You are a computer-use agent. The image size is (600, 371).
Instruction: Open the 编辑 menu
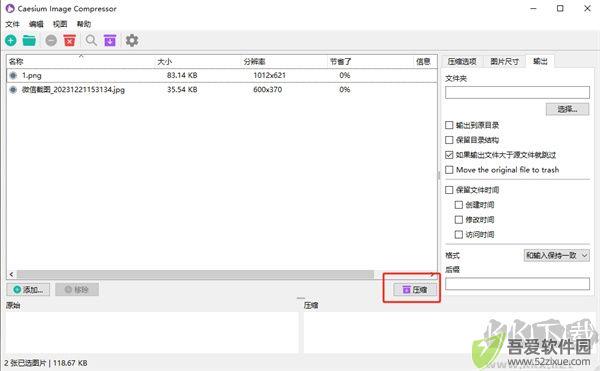(x=36, y=24)
